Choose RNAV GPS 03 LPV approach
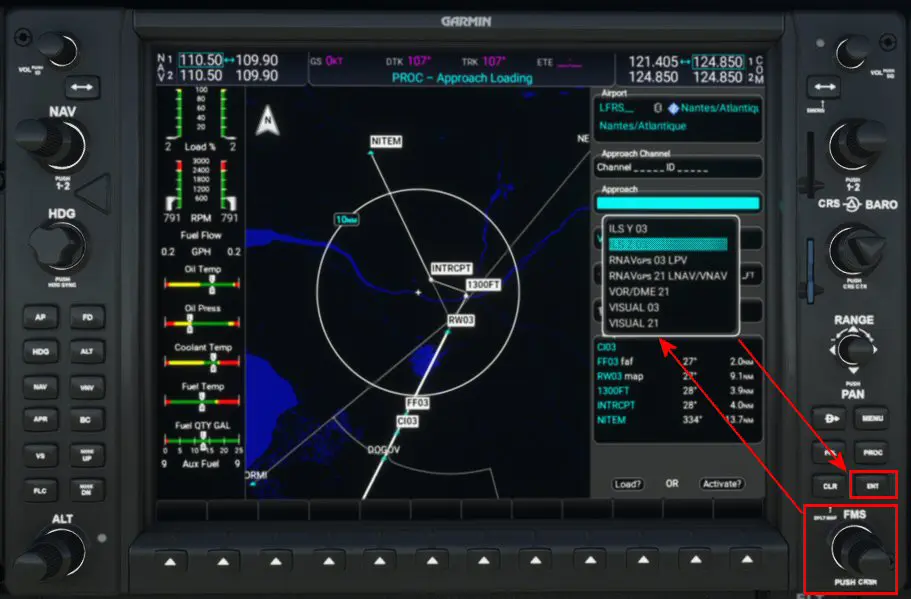Screen dimensions: 911x599 point(648,260)
